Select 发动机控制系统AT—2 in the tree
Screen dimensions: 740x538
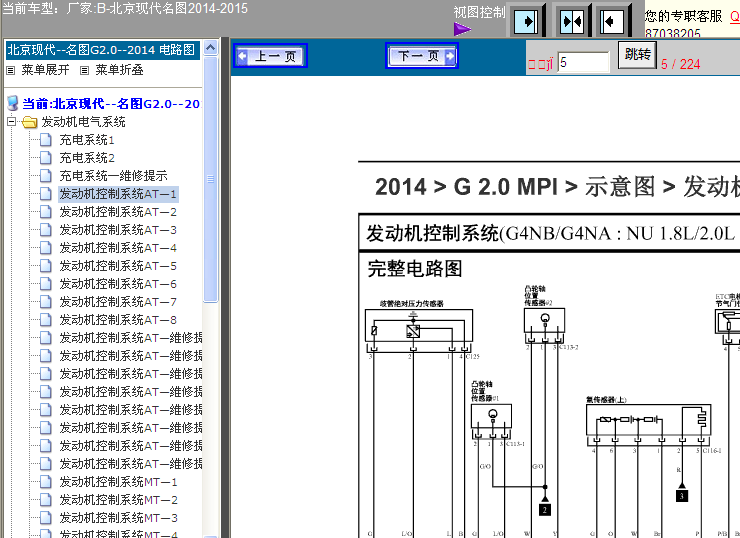click(x=118, y=212)
